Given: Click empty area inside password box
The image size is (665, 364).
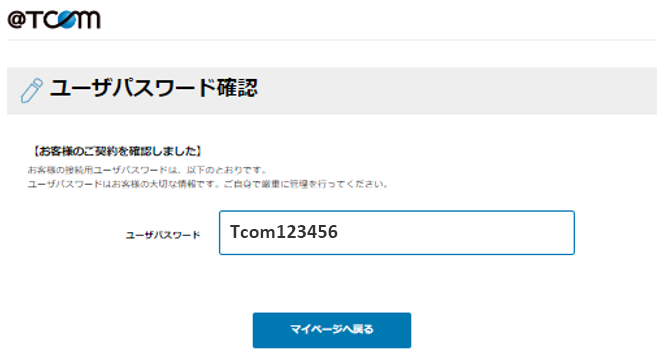Looking at the screenshot, I should click(456, 233).
